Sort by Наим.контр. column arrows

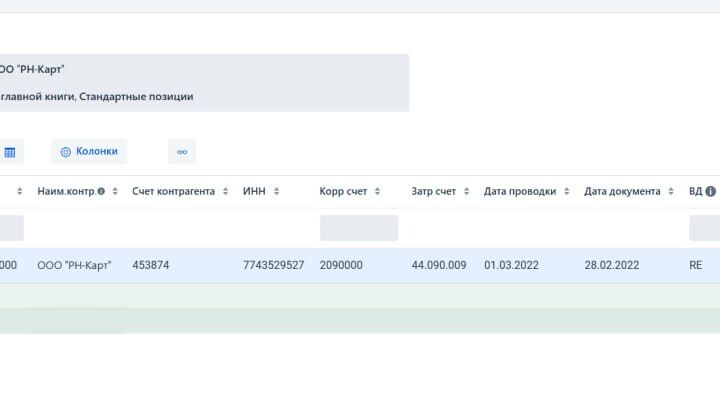[115, 191]
